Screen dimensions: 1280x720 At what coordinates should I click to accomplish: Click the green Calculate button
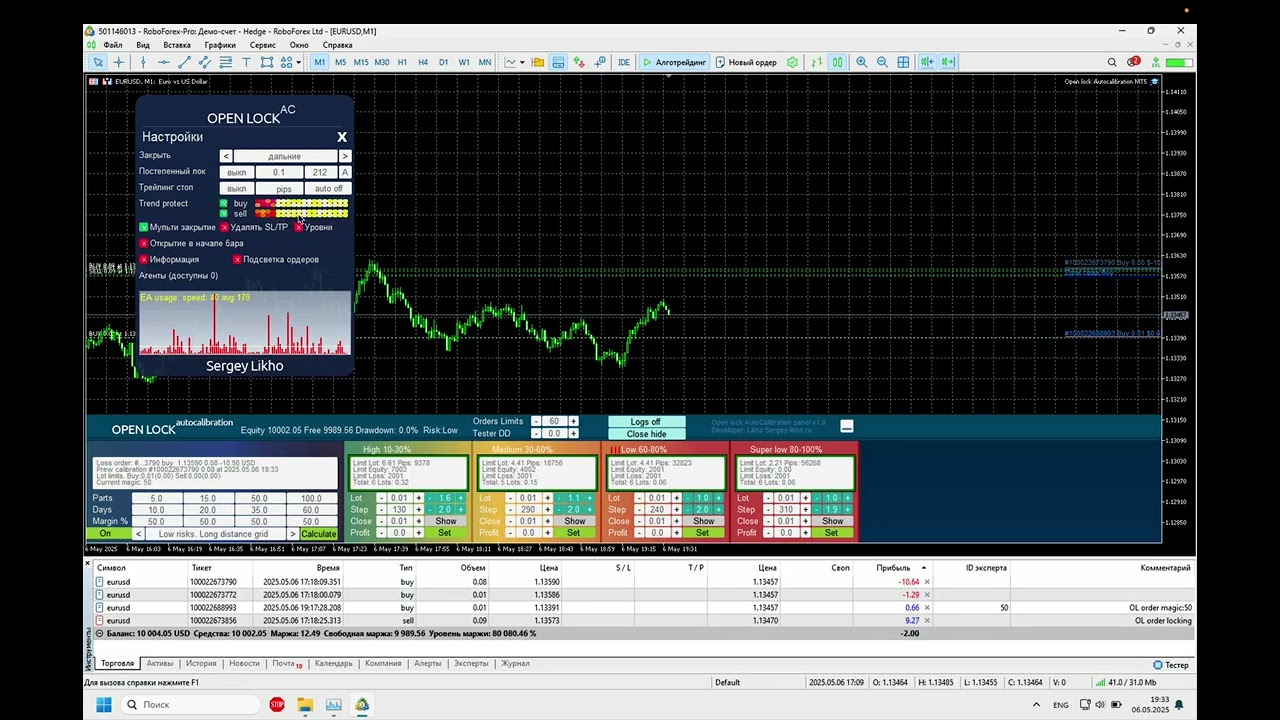(319, 534)
